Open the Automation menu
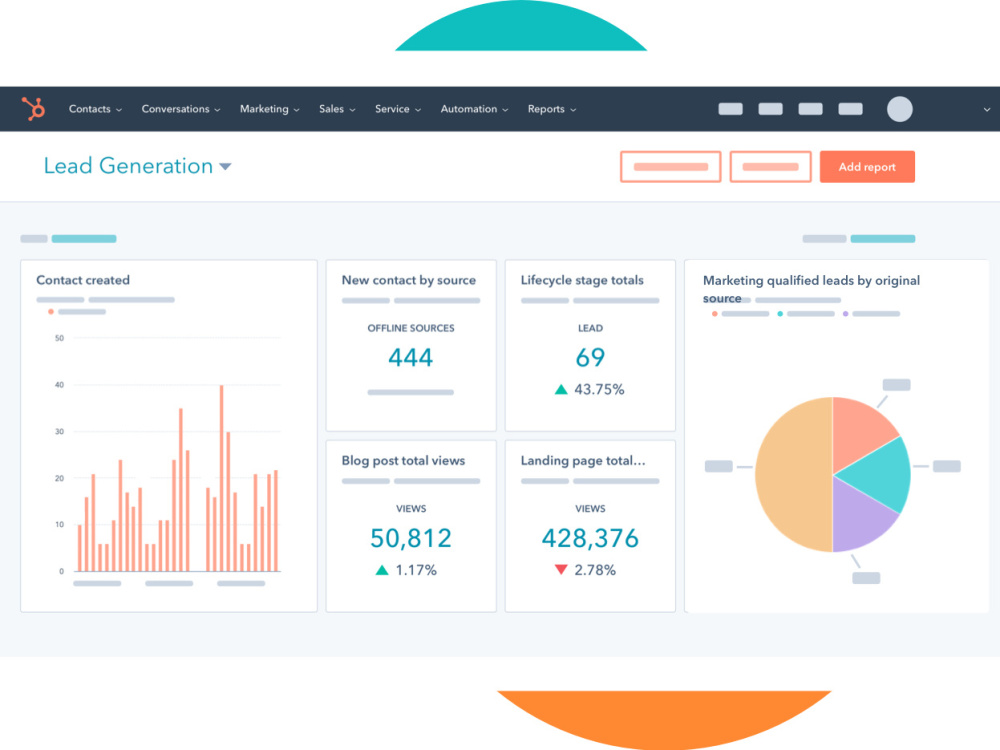Image resolution: width=1000 pixels, height=750 pixels. click(474, 109)
